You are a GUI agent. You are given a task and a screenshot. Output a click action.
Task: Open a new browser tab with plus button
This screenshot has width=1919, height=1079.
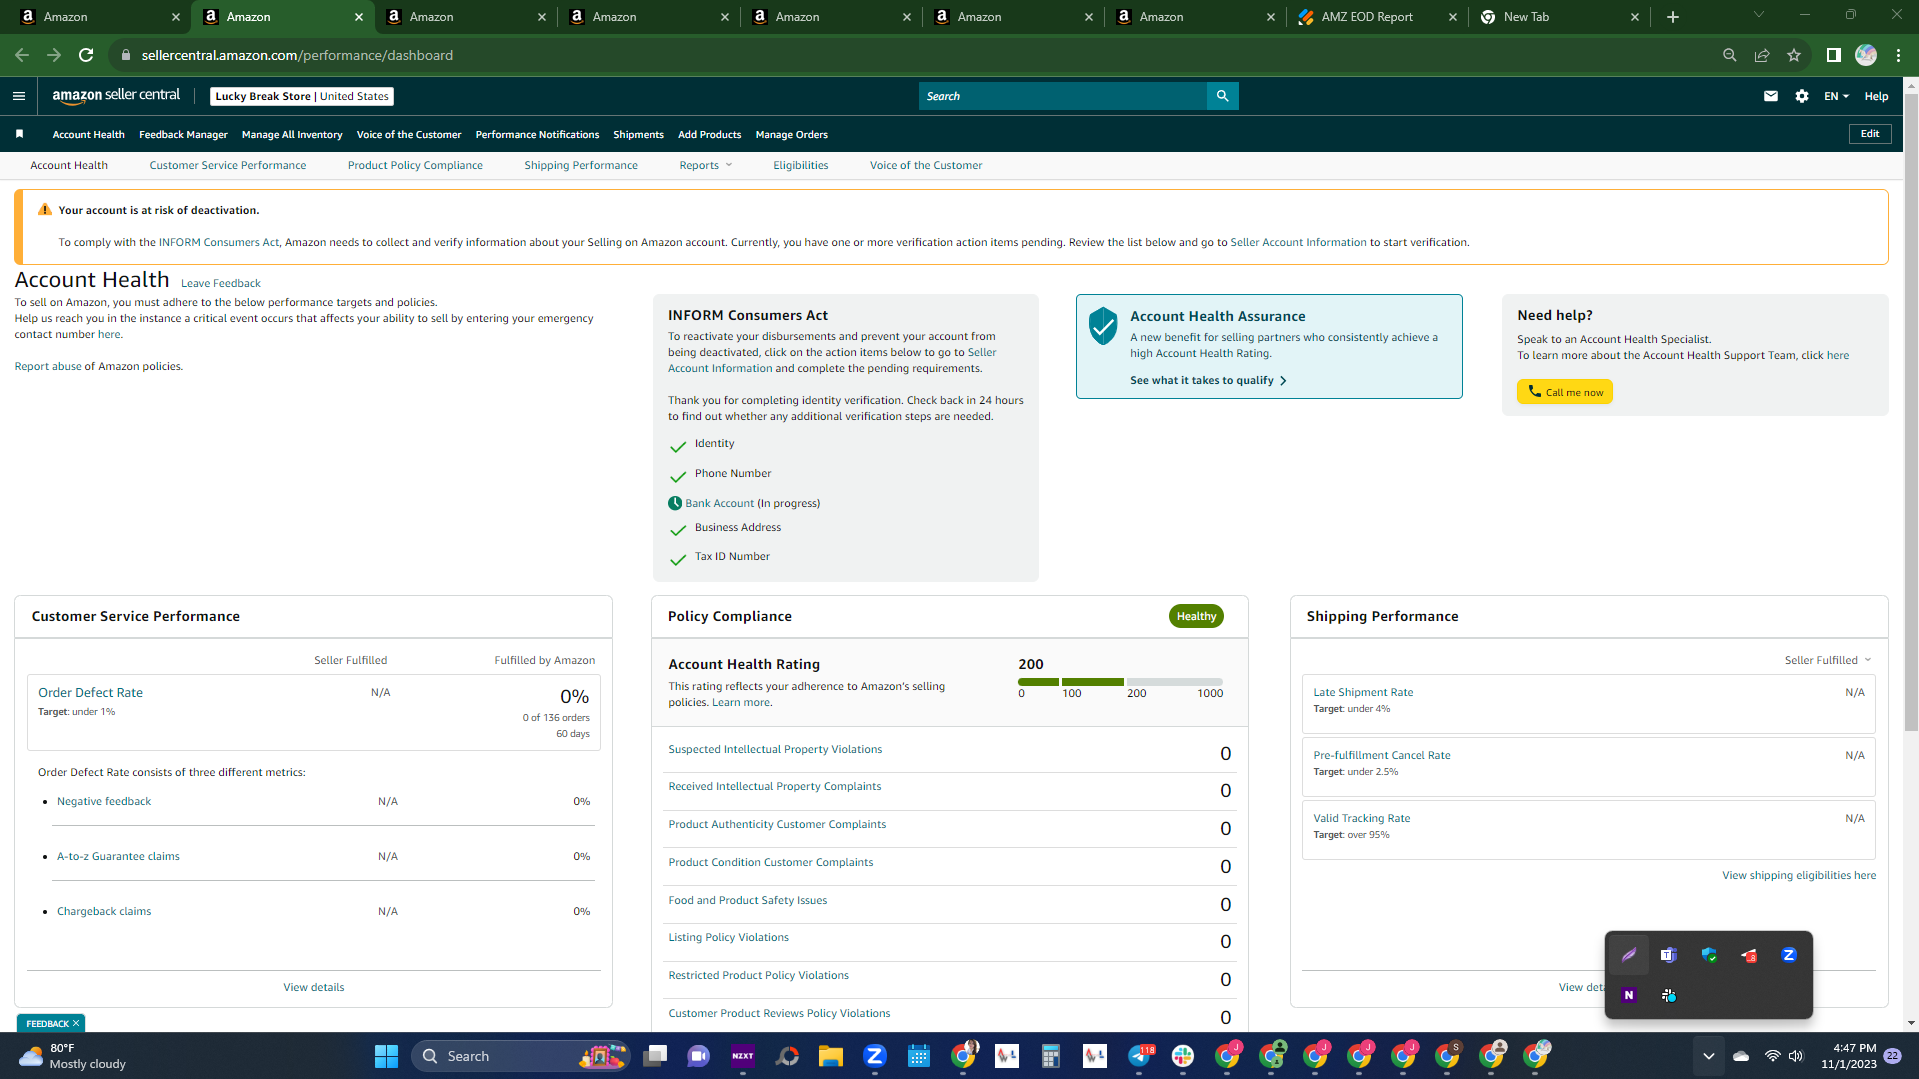pyautogui.click(x=1673, y=17)
